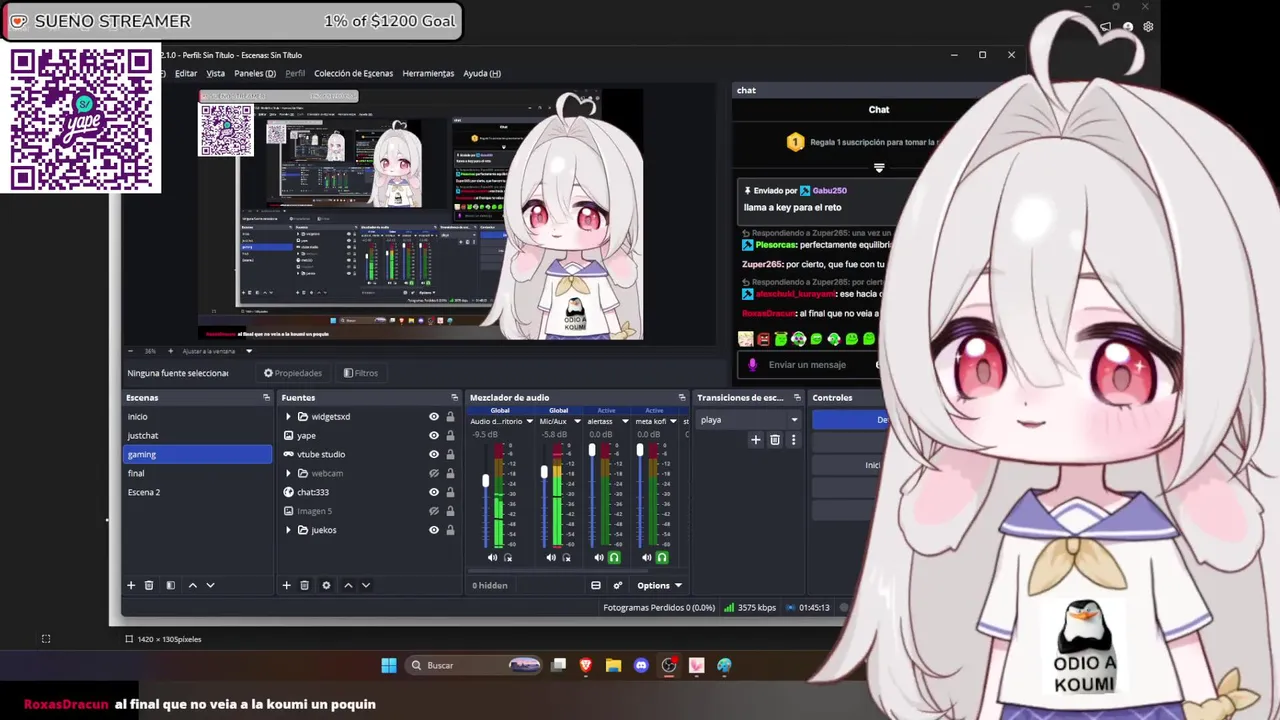The height and width of the screenshot is (720, 1280).
Task: Open the Ayuda (H) menu
Action: pos(482,73)
